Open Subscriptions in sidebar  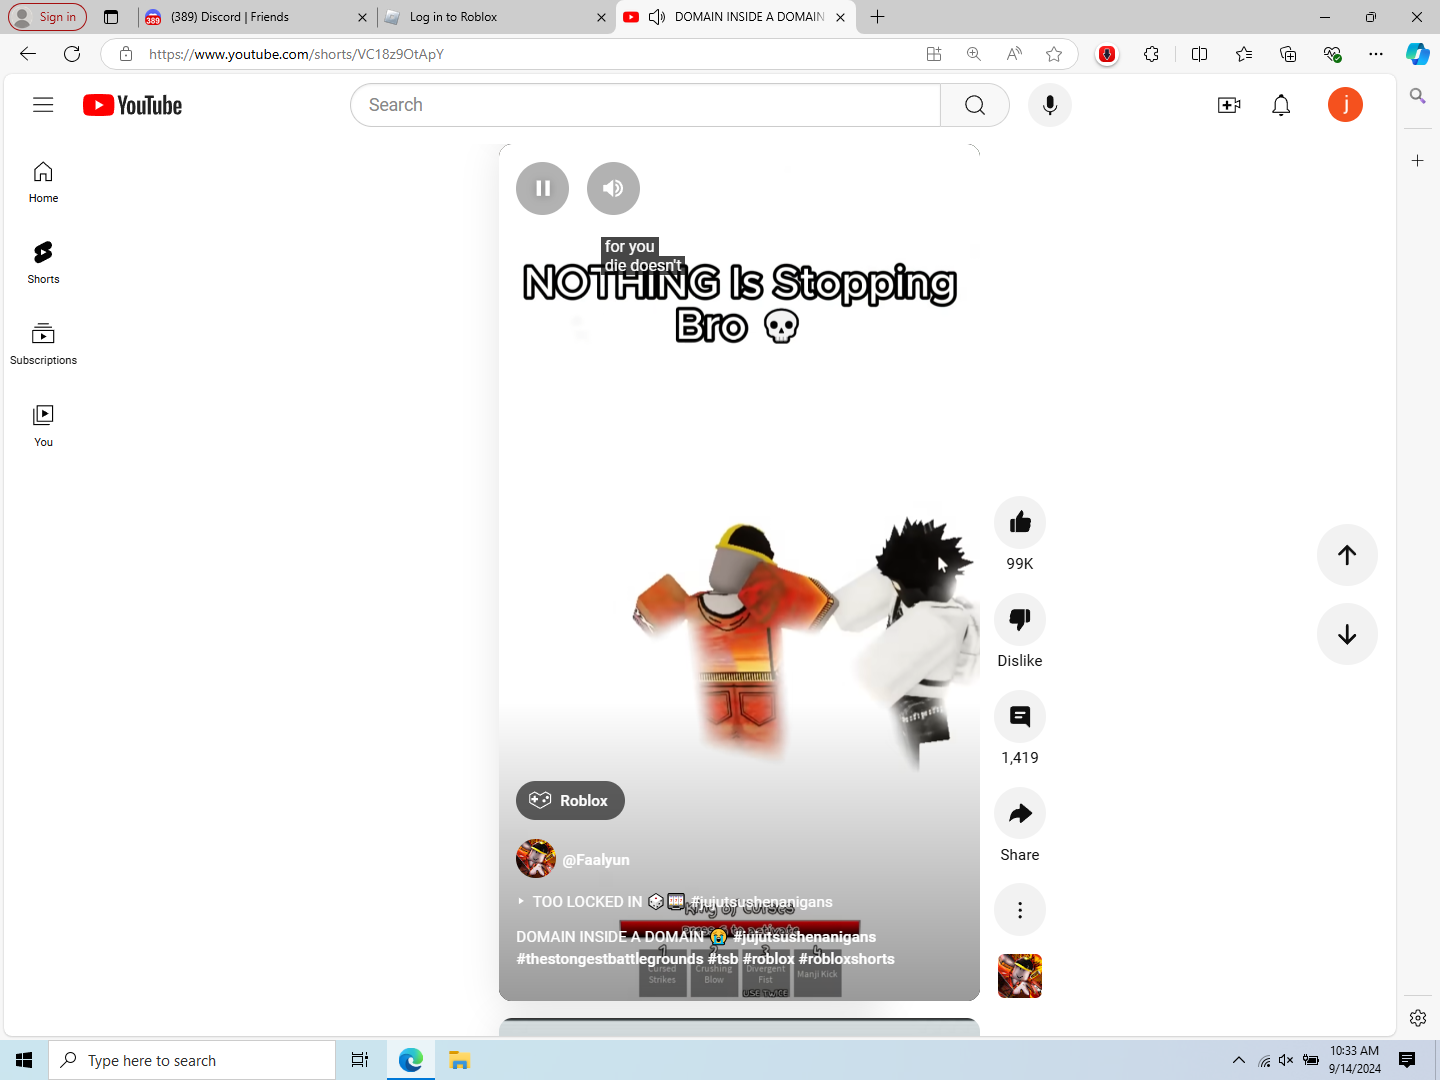(x=43, y=345)
